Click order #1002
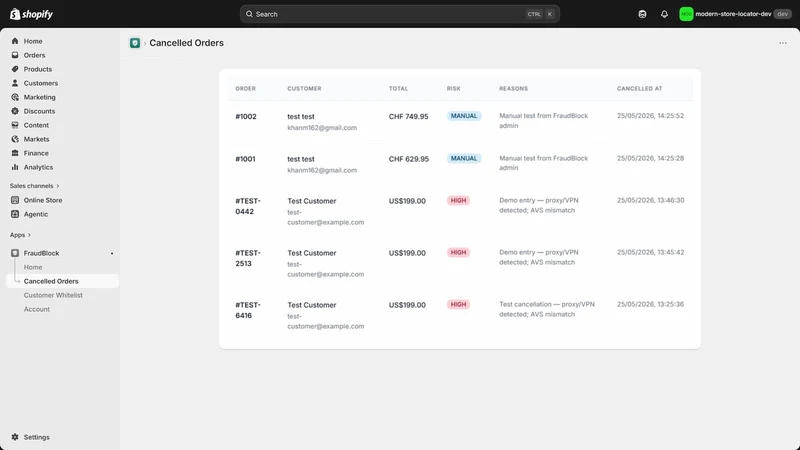This screenshot has width=800, height=450. click(246, 117)
